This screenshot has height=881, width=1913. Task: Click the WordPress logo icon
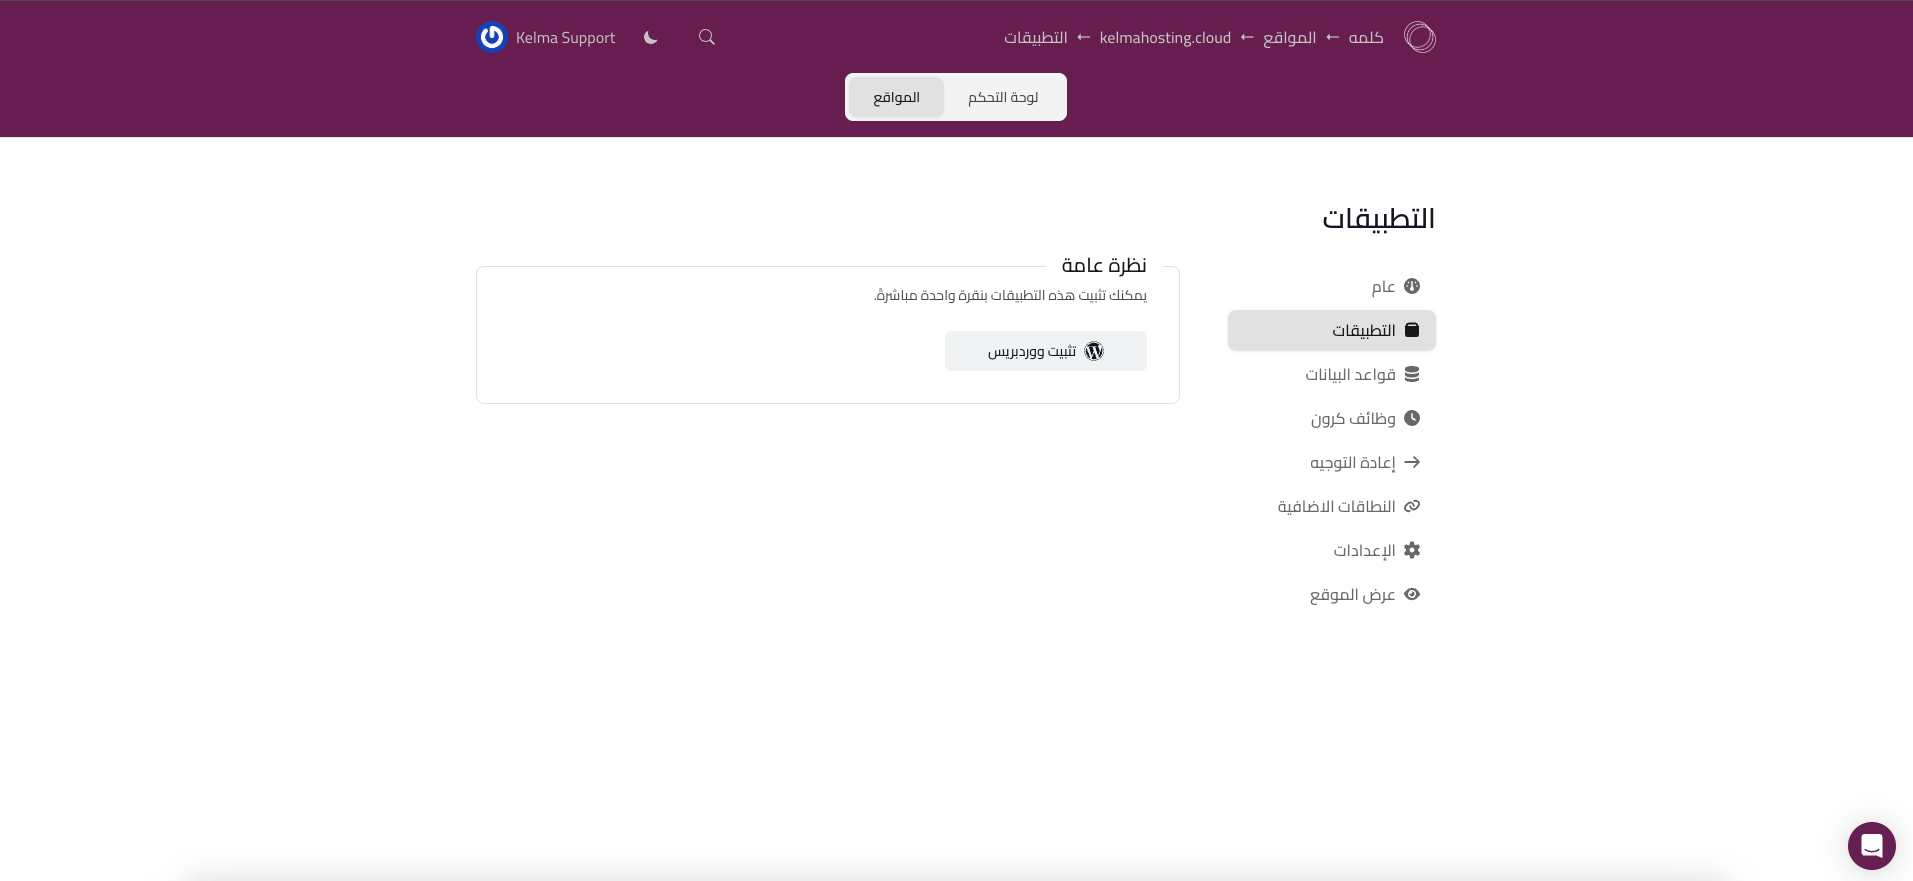[1094, 351]
